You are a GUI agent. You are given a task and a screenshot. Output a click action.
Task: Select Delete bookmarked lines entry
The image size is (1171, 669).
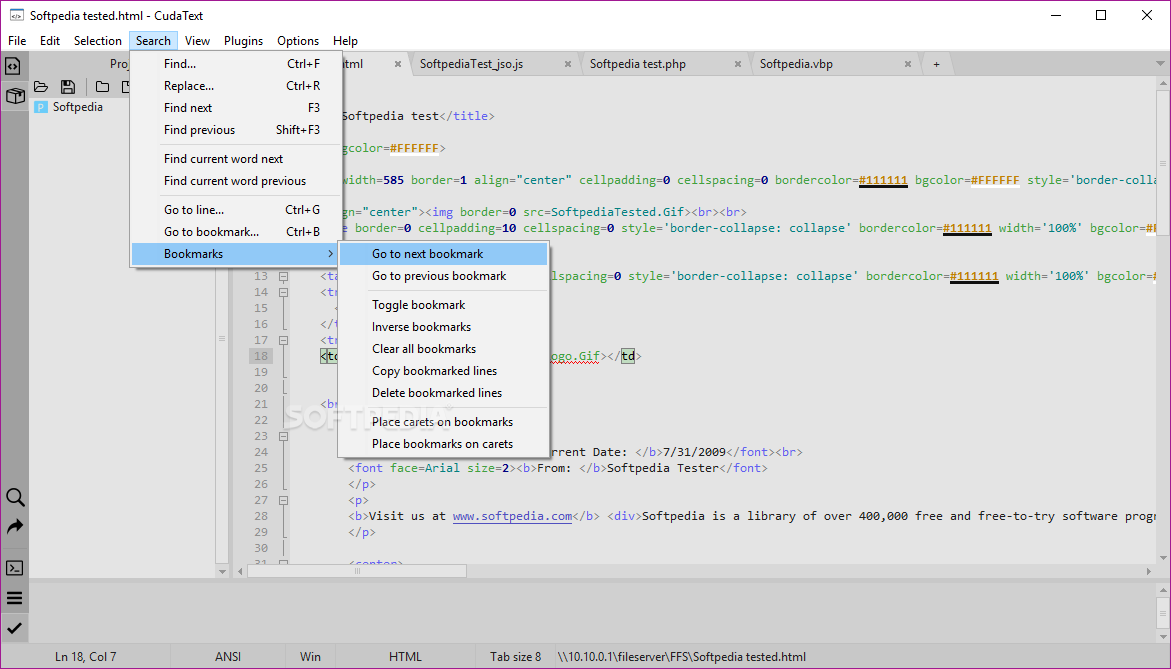(444, 393)
